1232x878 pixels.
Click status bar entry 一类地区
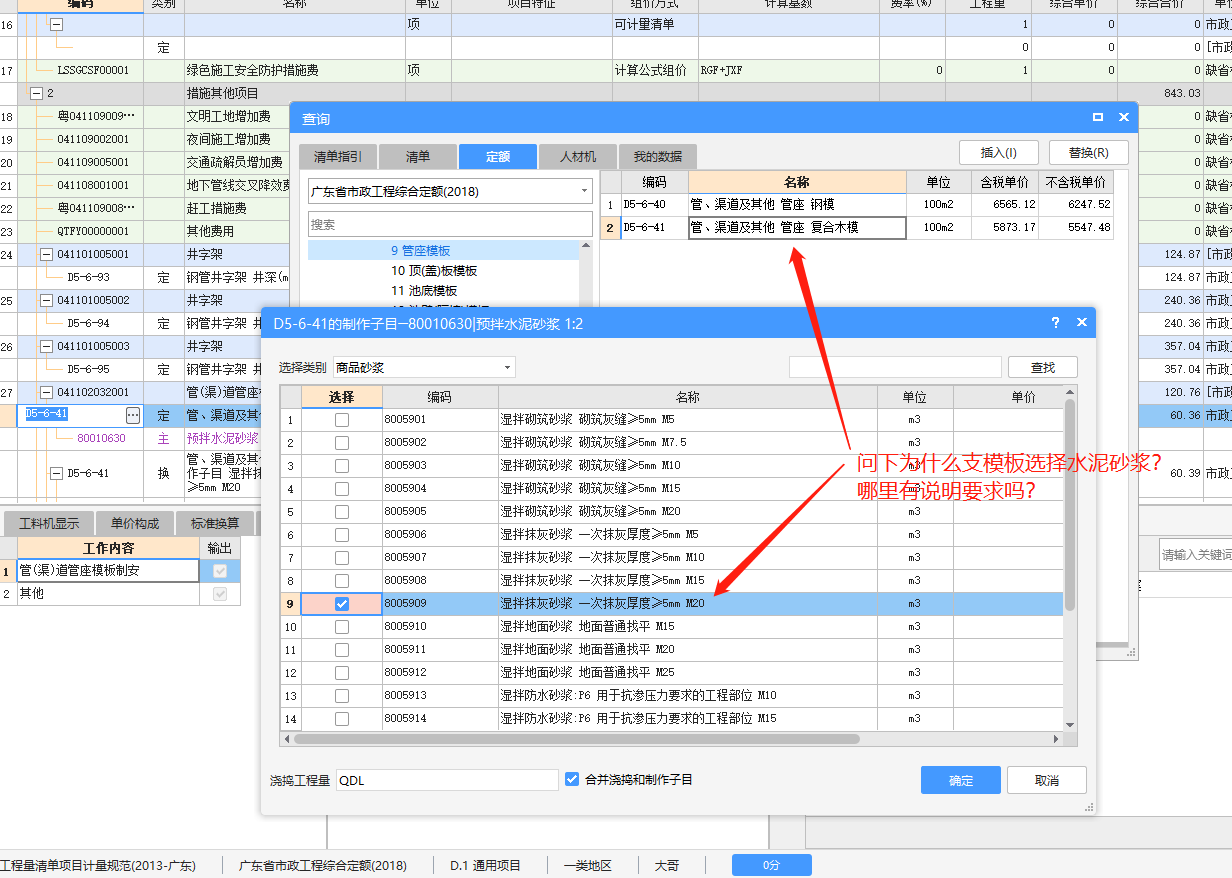[587, 865]
